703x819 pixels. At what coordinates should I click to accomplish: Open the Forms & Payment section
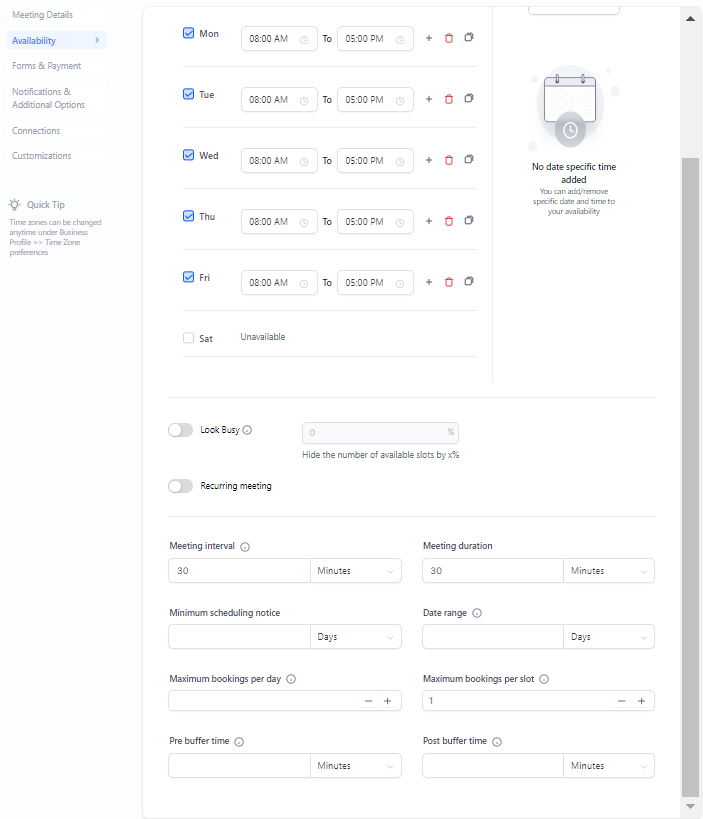(x=46, y=66)
